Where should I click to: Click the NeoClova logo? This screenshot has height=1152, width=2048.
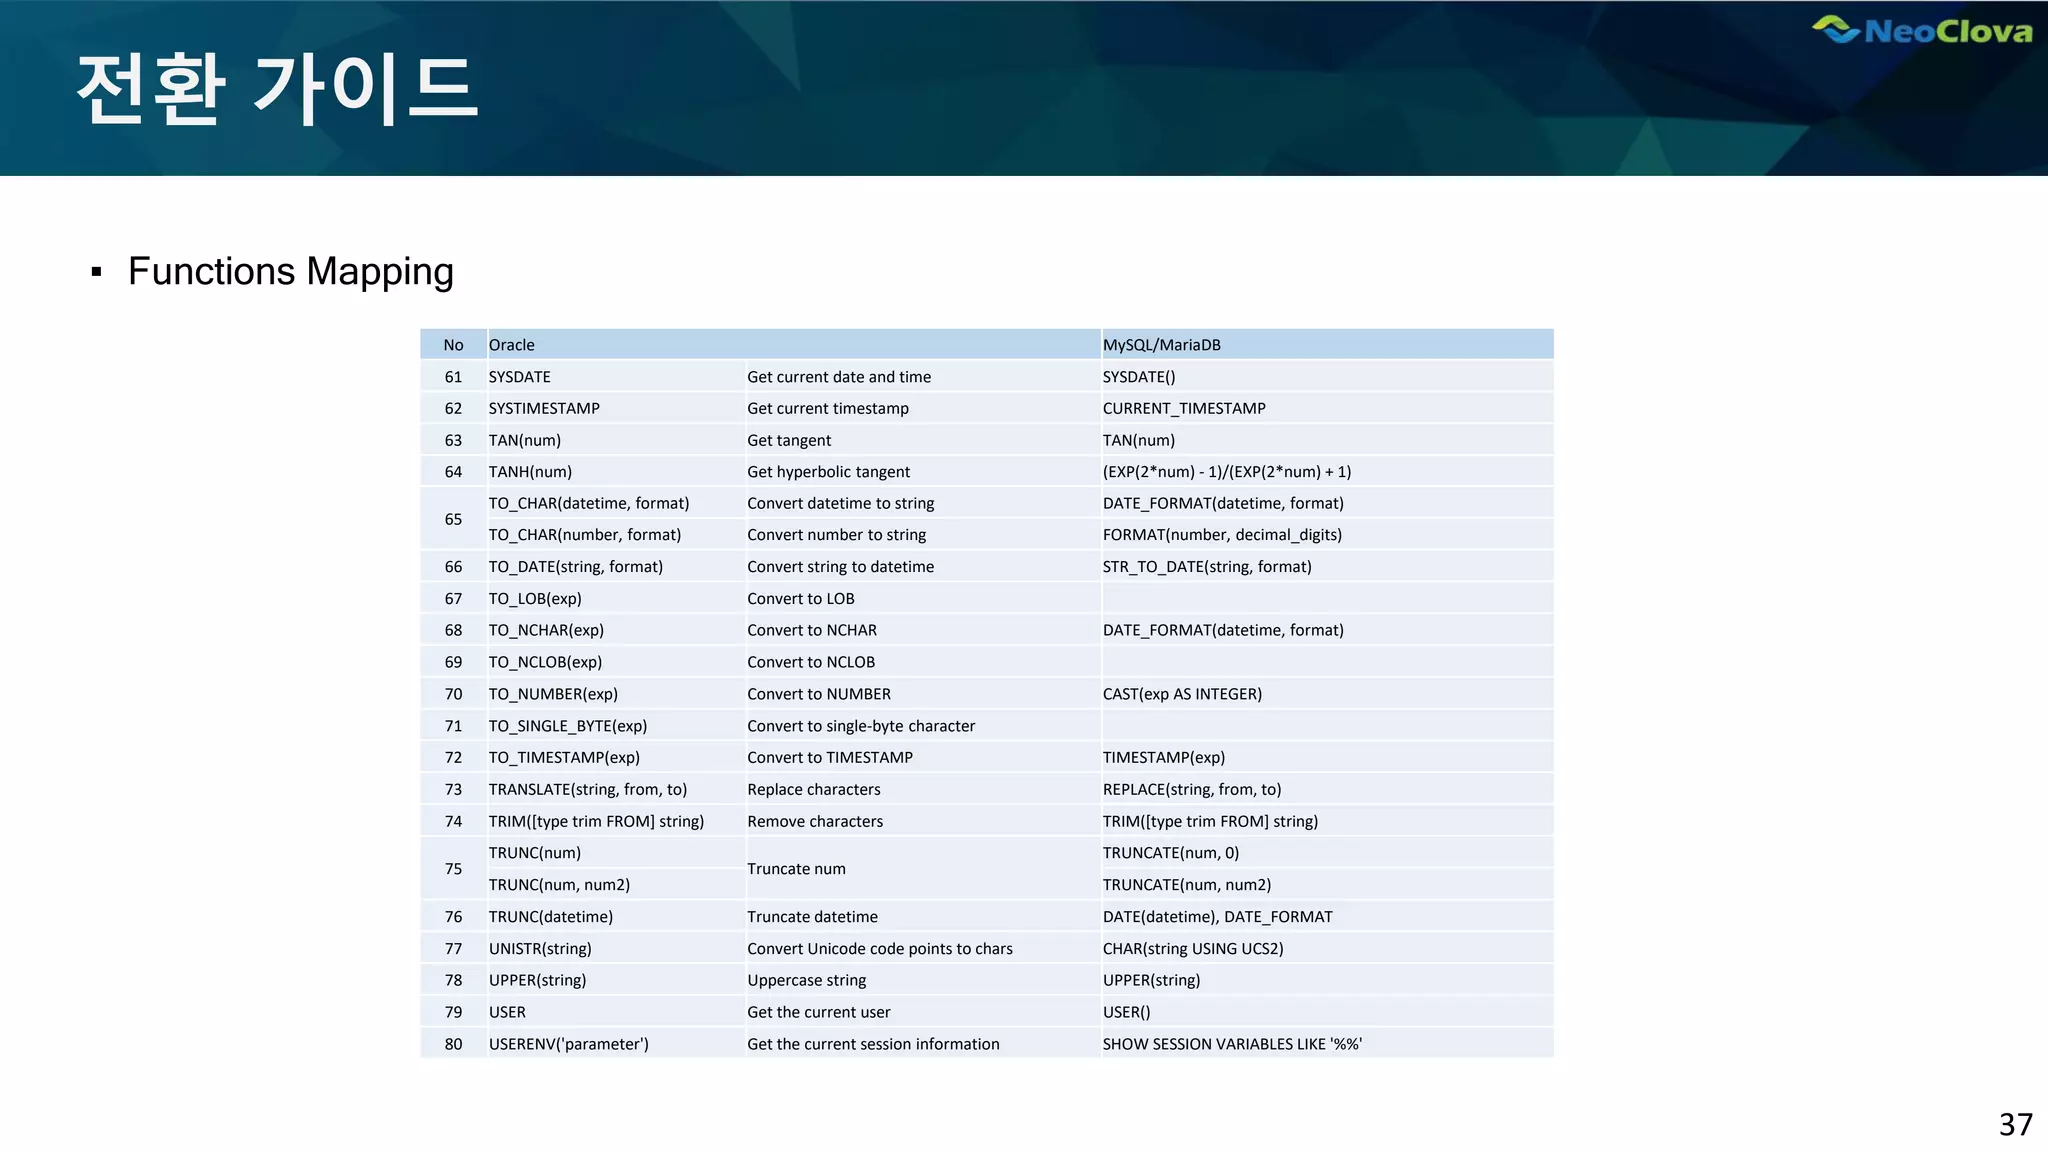pyautogui.click(x=1922, y=31)
